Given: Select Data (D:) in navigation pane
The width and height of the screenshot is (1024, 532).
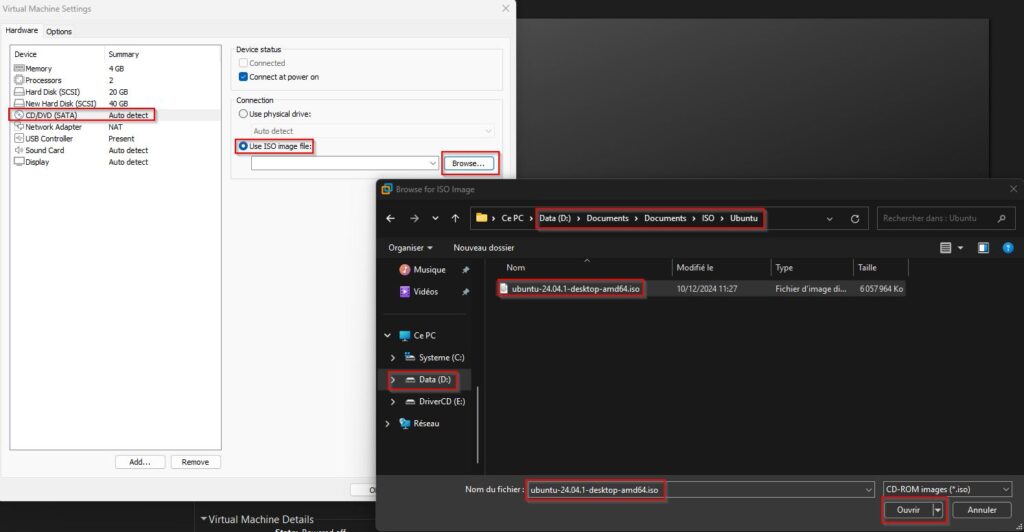Looking at the screenshot, I should [x=428, y=380].
